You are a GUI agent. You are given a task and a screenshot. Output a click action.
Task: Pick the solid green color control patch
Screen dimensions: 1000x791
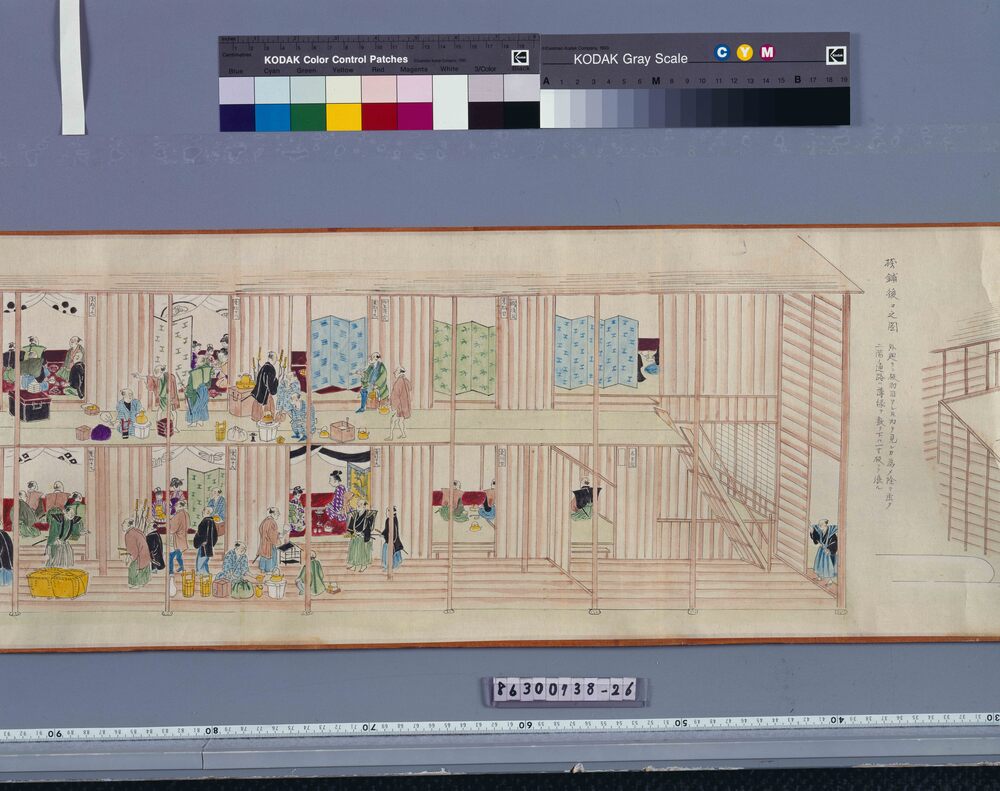pyautogui.click(x=308, y=117)
